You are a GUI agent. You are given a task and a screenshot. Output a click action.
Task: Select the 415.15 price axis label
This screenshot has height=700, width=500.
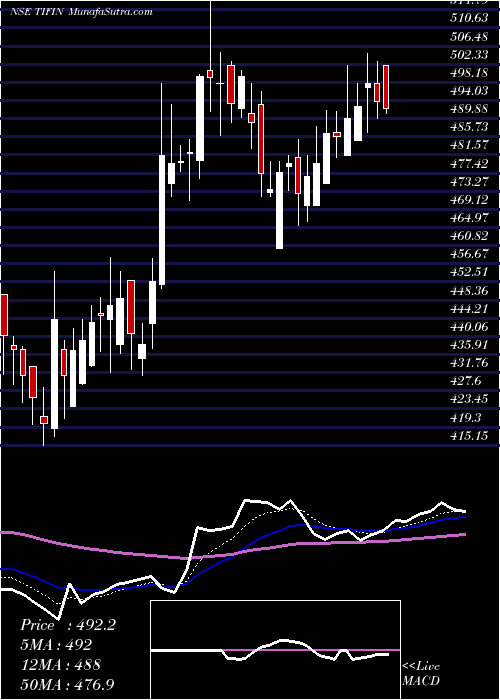pyautogui.click(x=469, y=436)
